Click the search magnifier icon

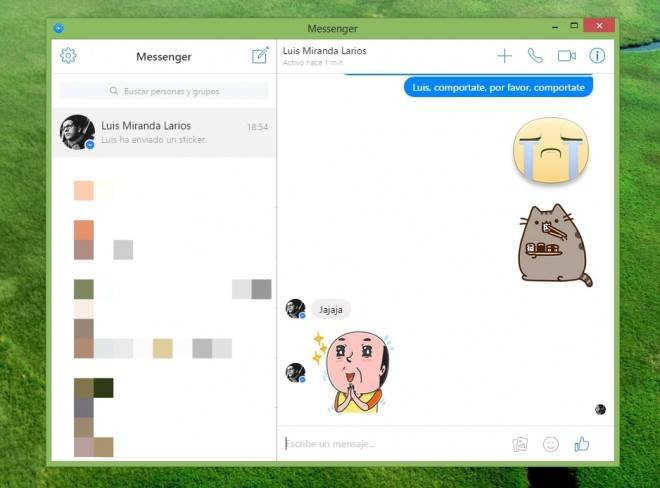[114, 91]
